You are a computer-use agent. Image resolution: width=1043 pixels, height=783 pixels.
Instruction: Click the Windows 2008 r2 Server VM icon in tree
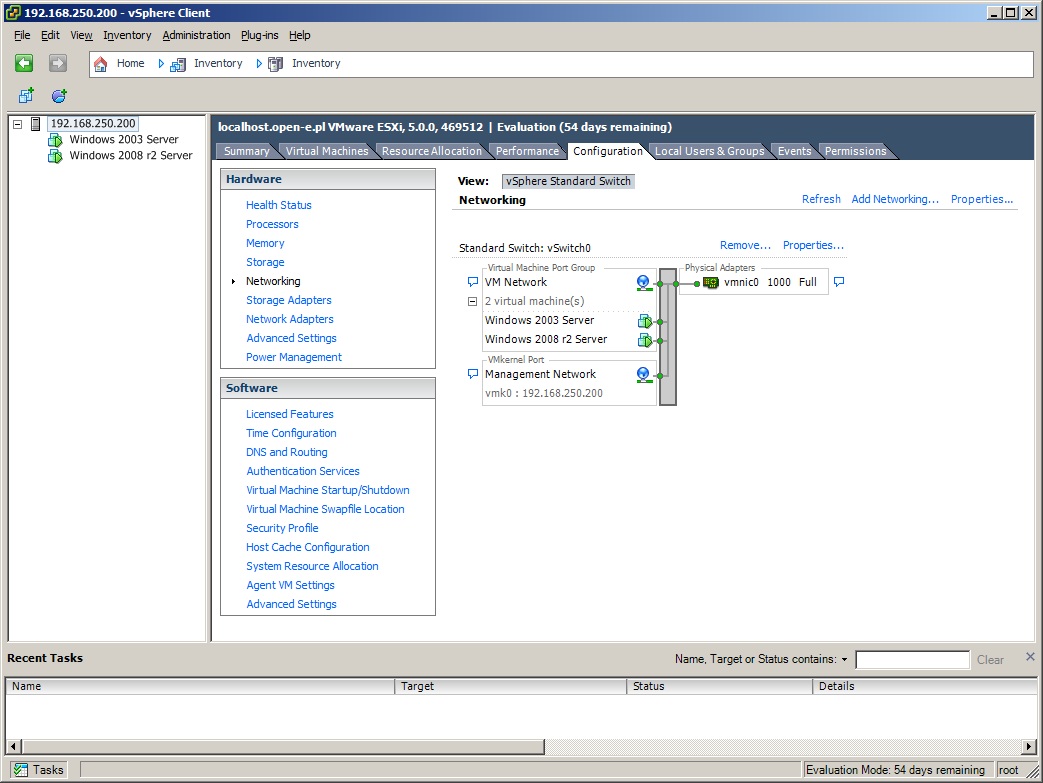tap(55, 156)
